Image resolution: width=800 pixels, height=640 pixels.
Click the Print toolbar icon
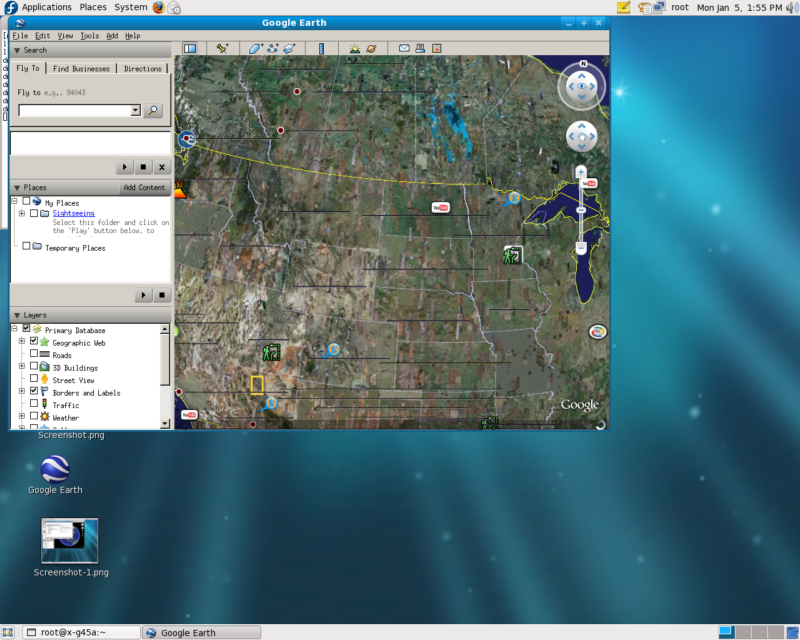(x=420, y=48)
